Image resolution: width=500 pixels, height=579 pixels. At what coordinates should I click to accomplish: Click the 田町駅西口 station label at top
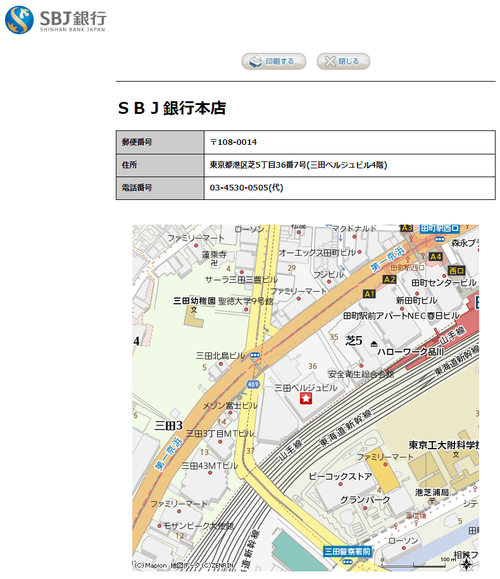point(440,228)
